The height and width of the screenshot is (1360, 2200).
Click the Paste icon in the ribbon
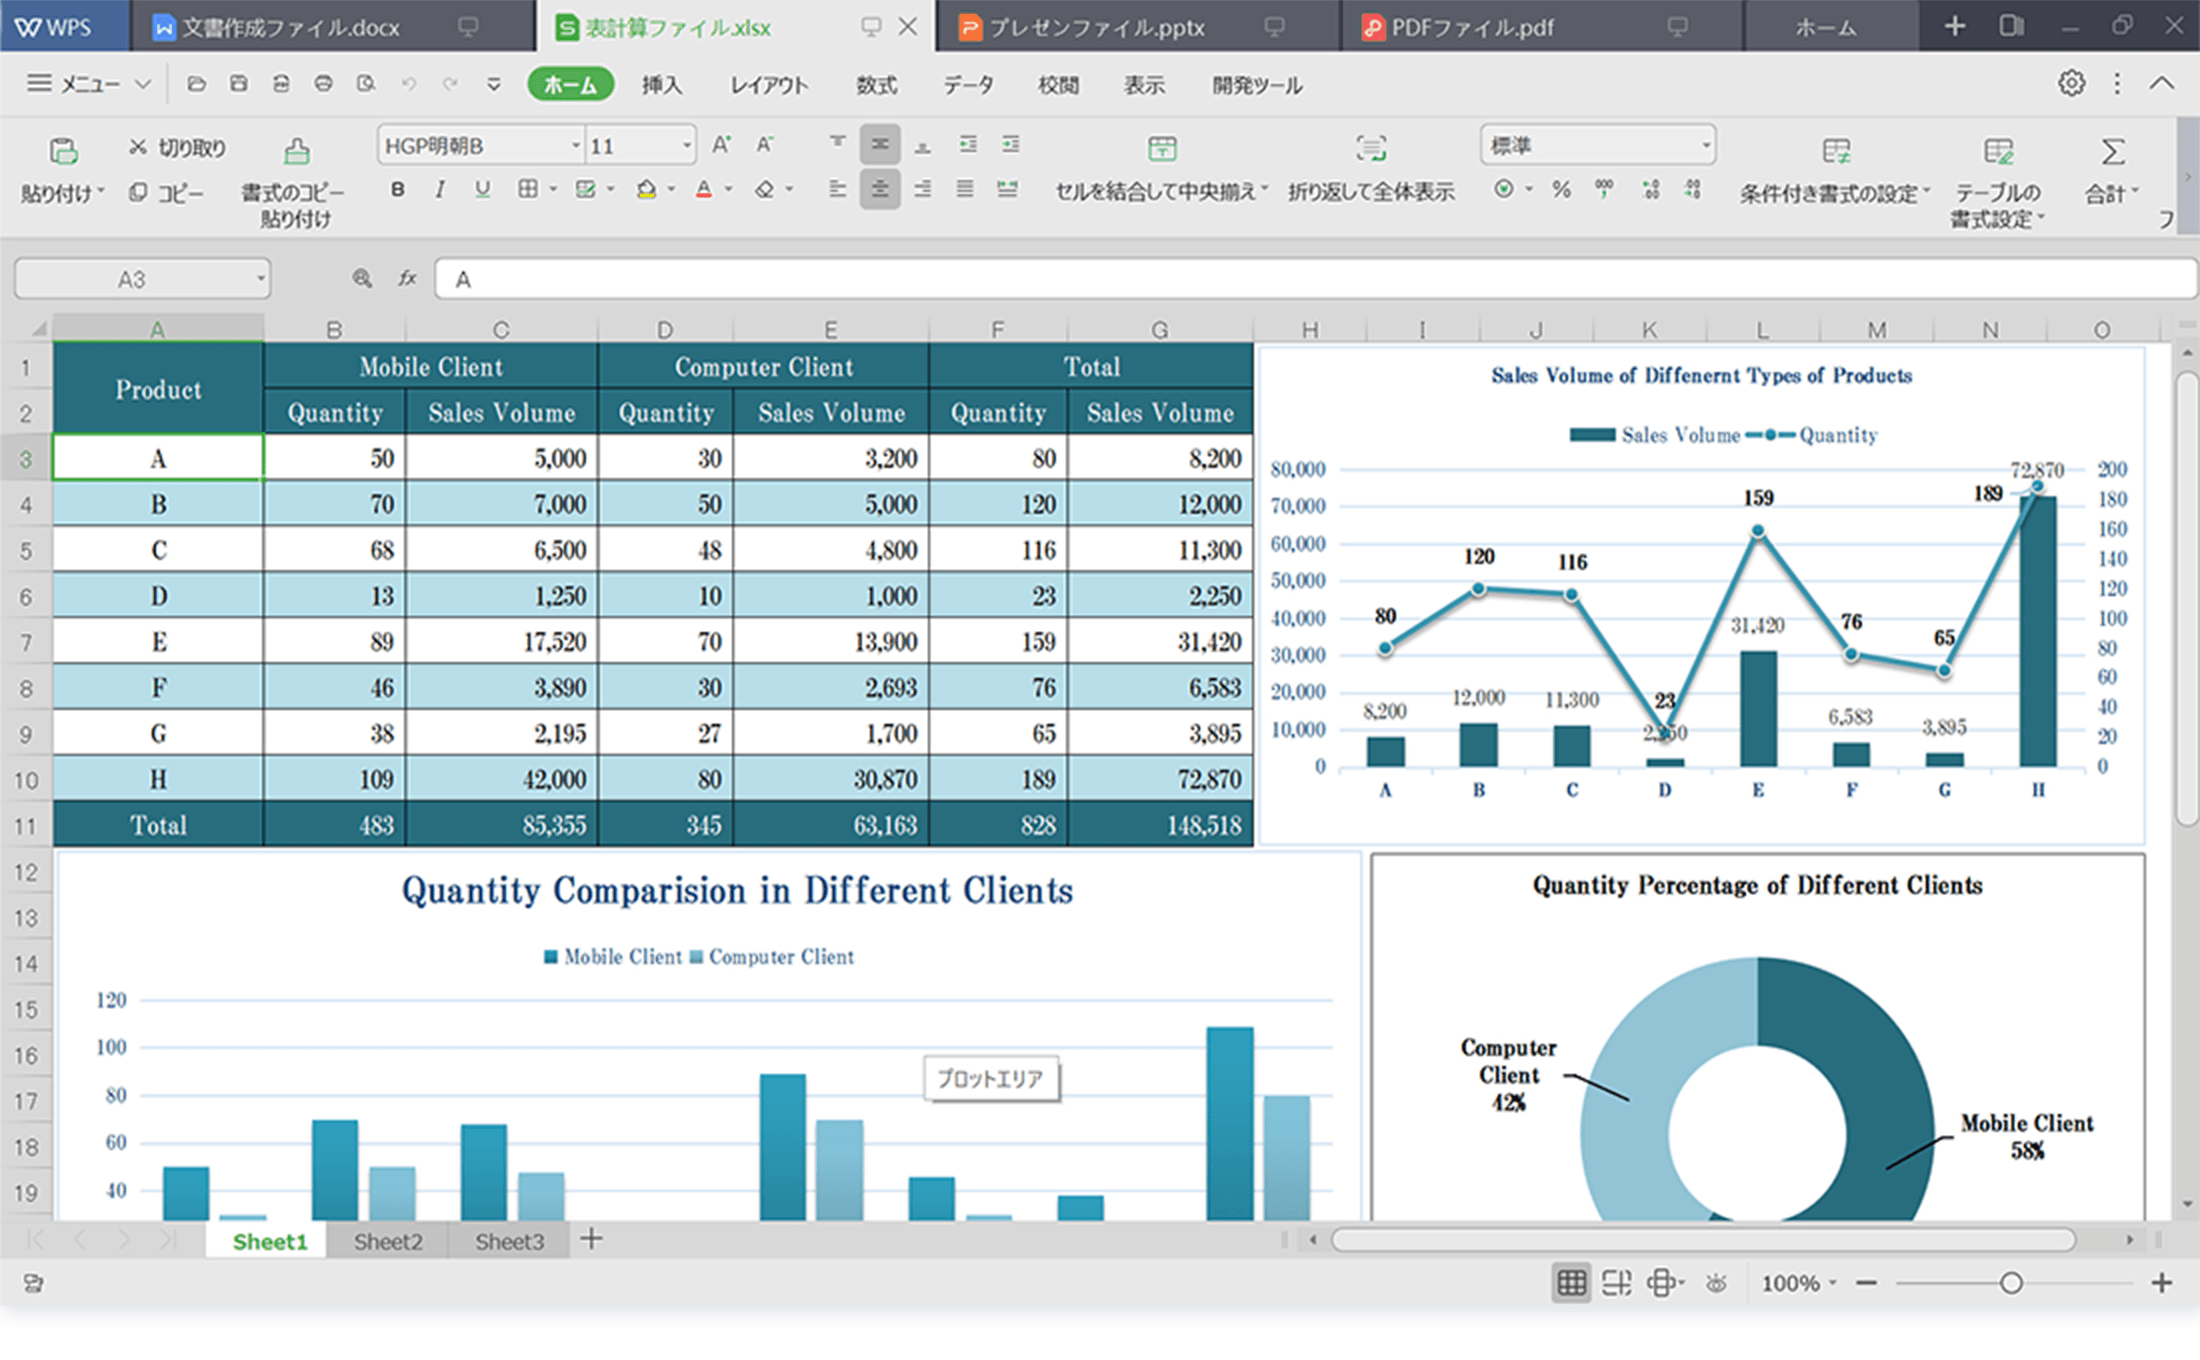63,151
